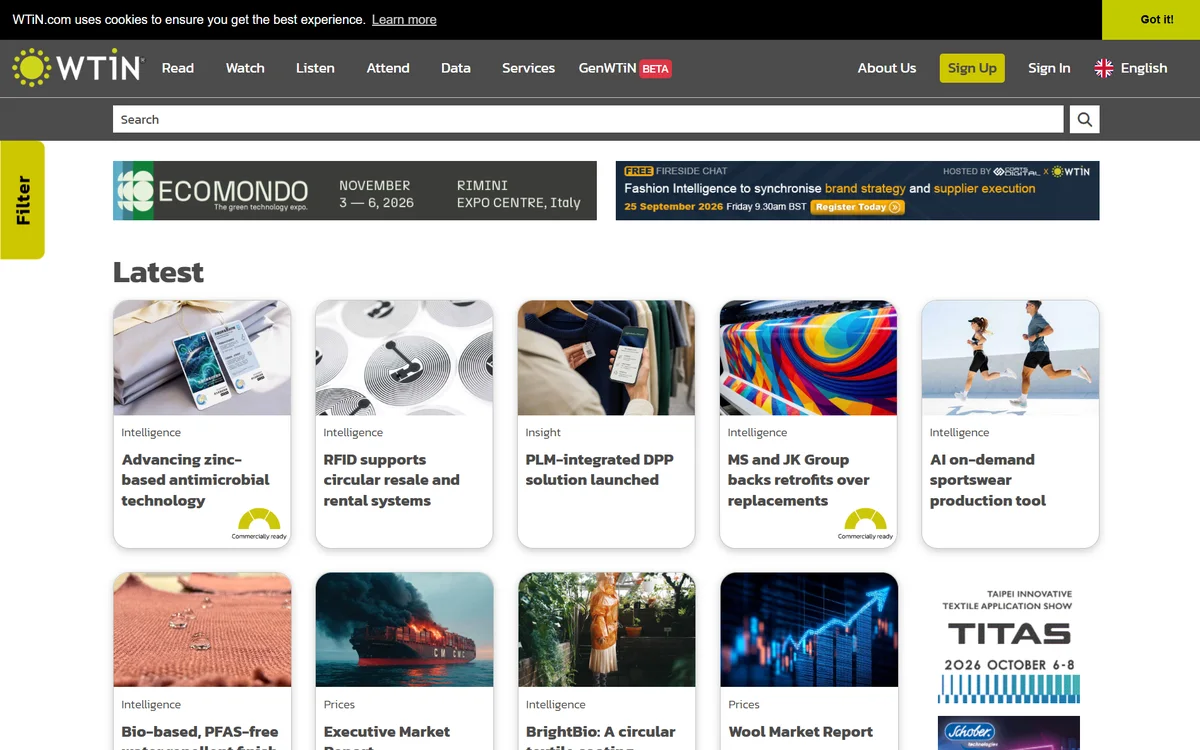Click Intelligence label on AI sportswear card

pos(959,433)
